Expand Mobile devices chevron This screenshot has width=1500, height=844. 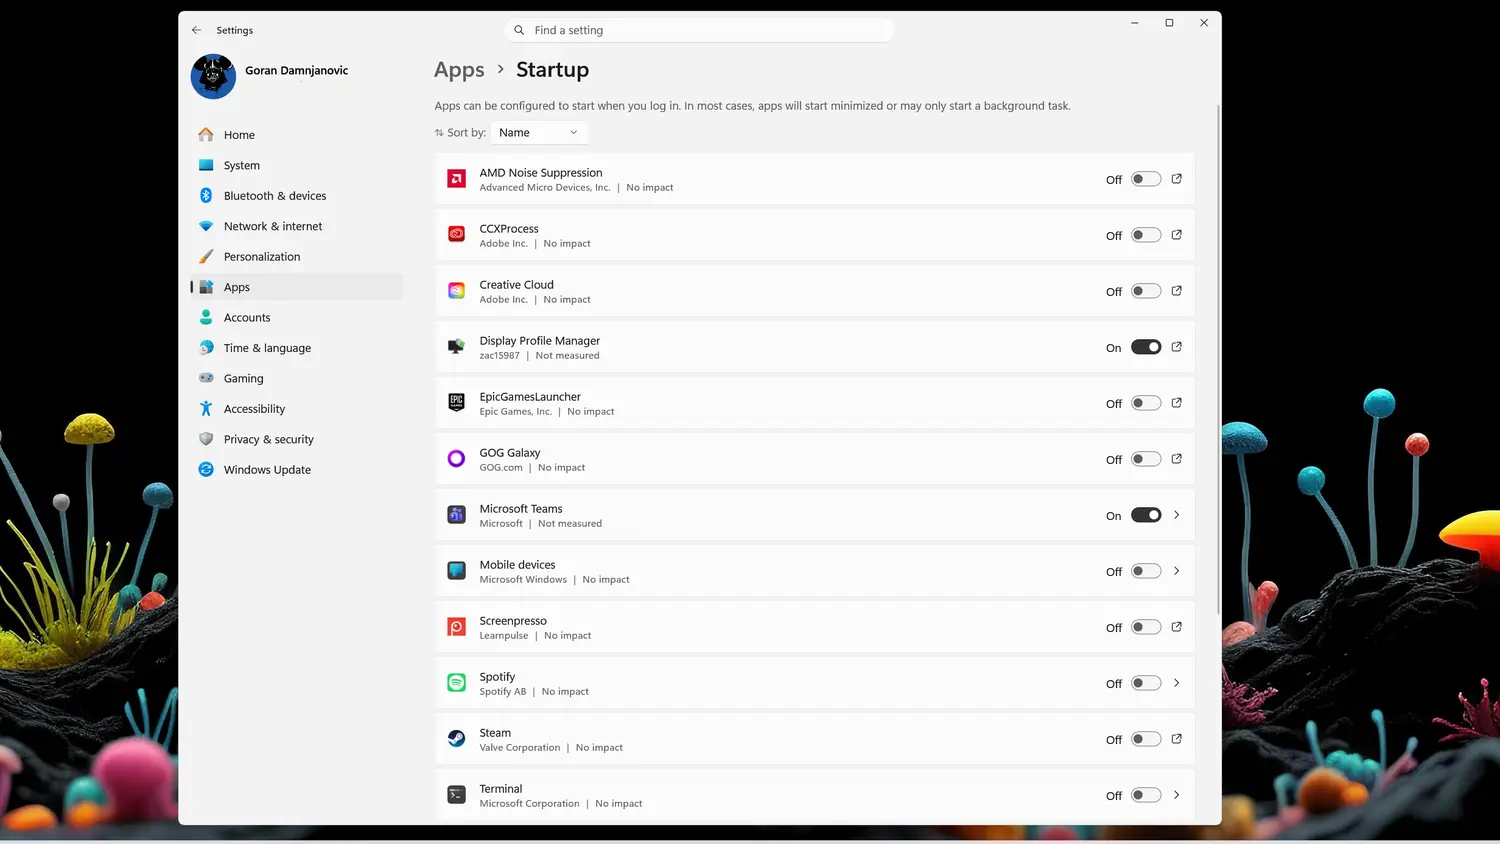pos(1176,571)
